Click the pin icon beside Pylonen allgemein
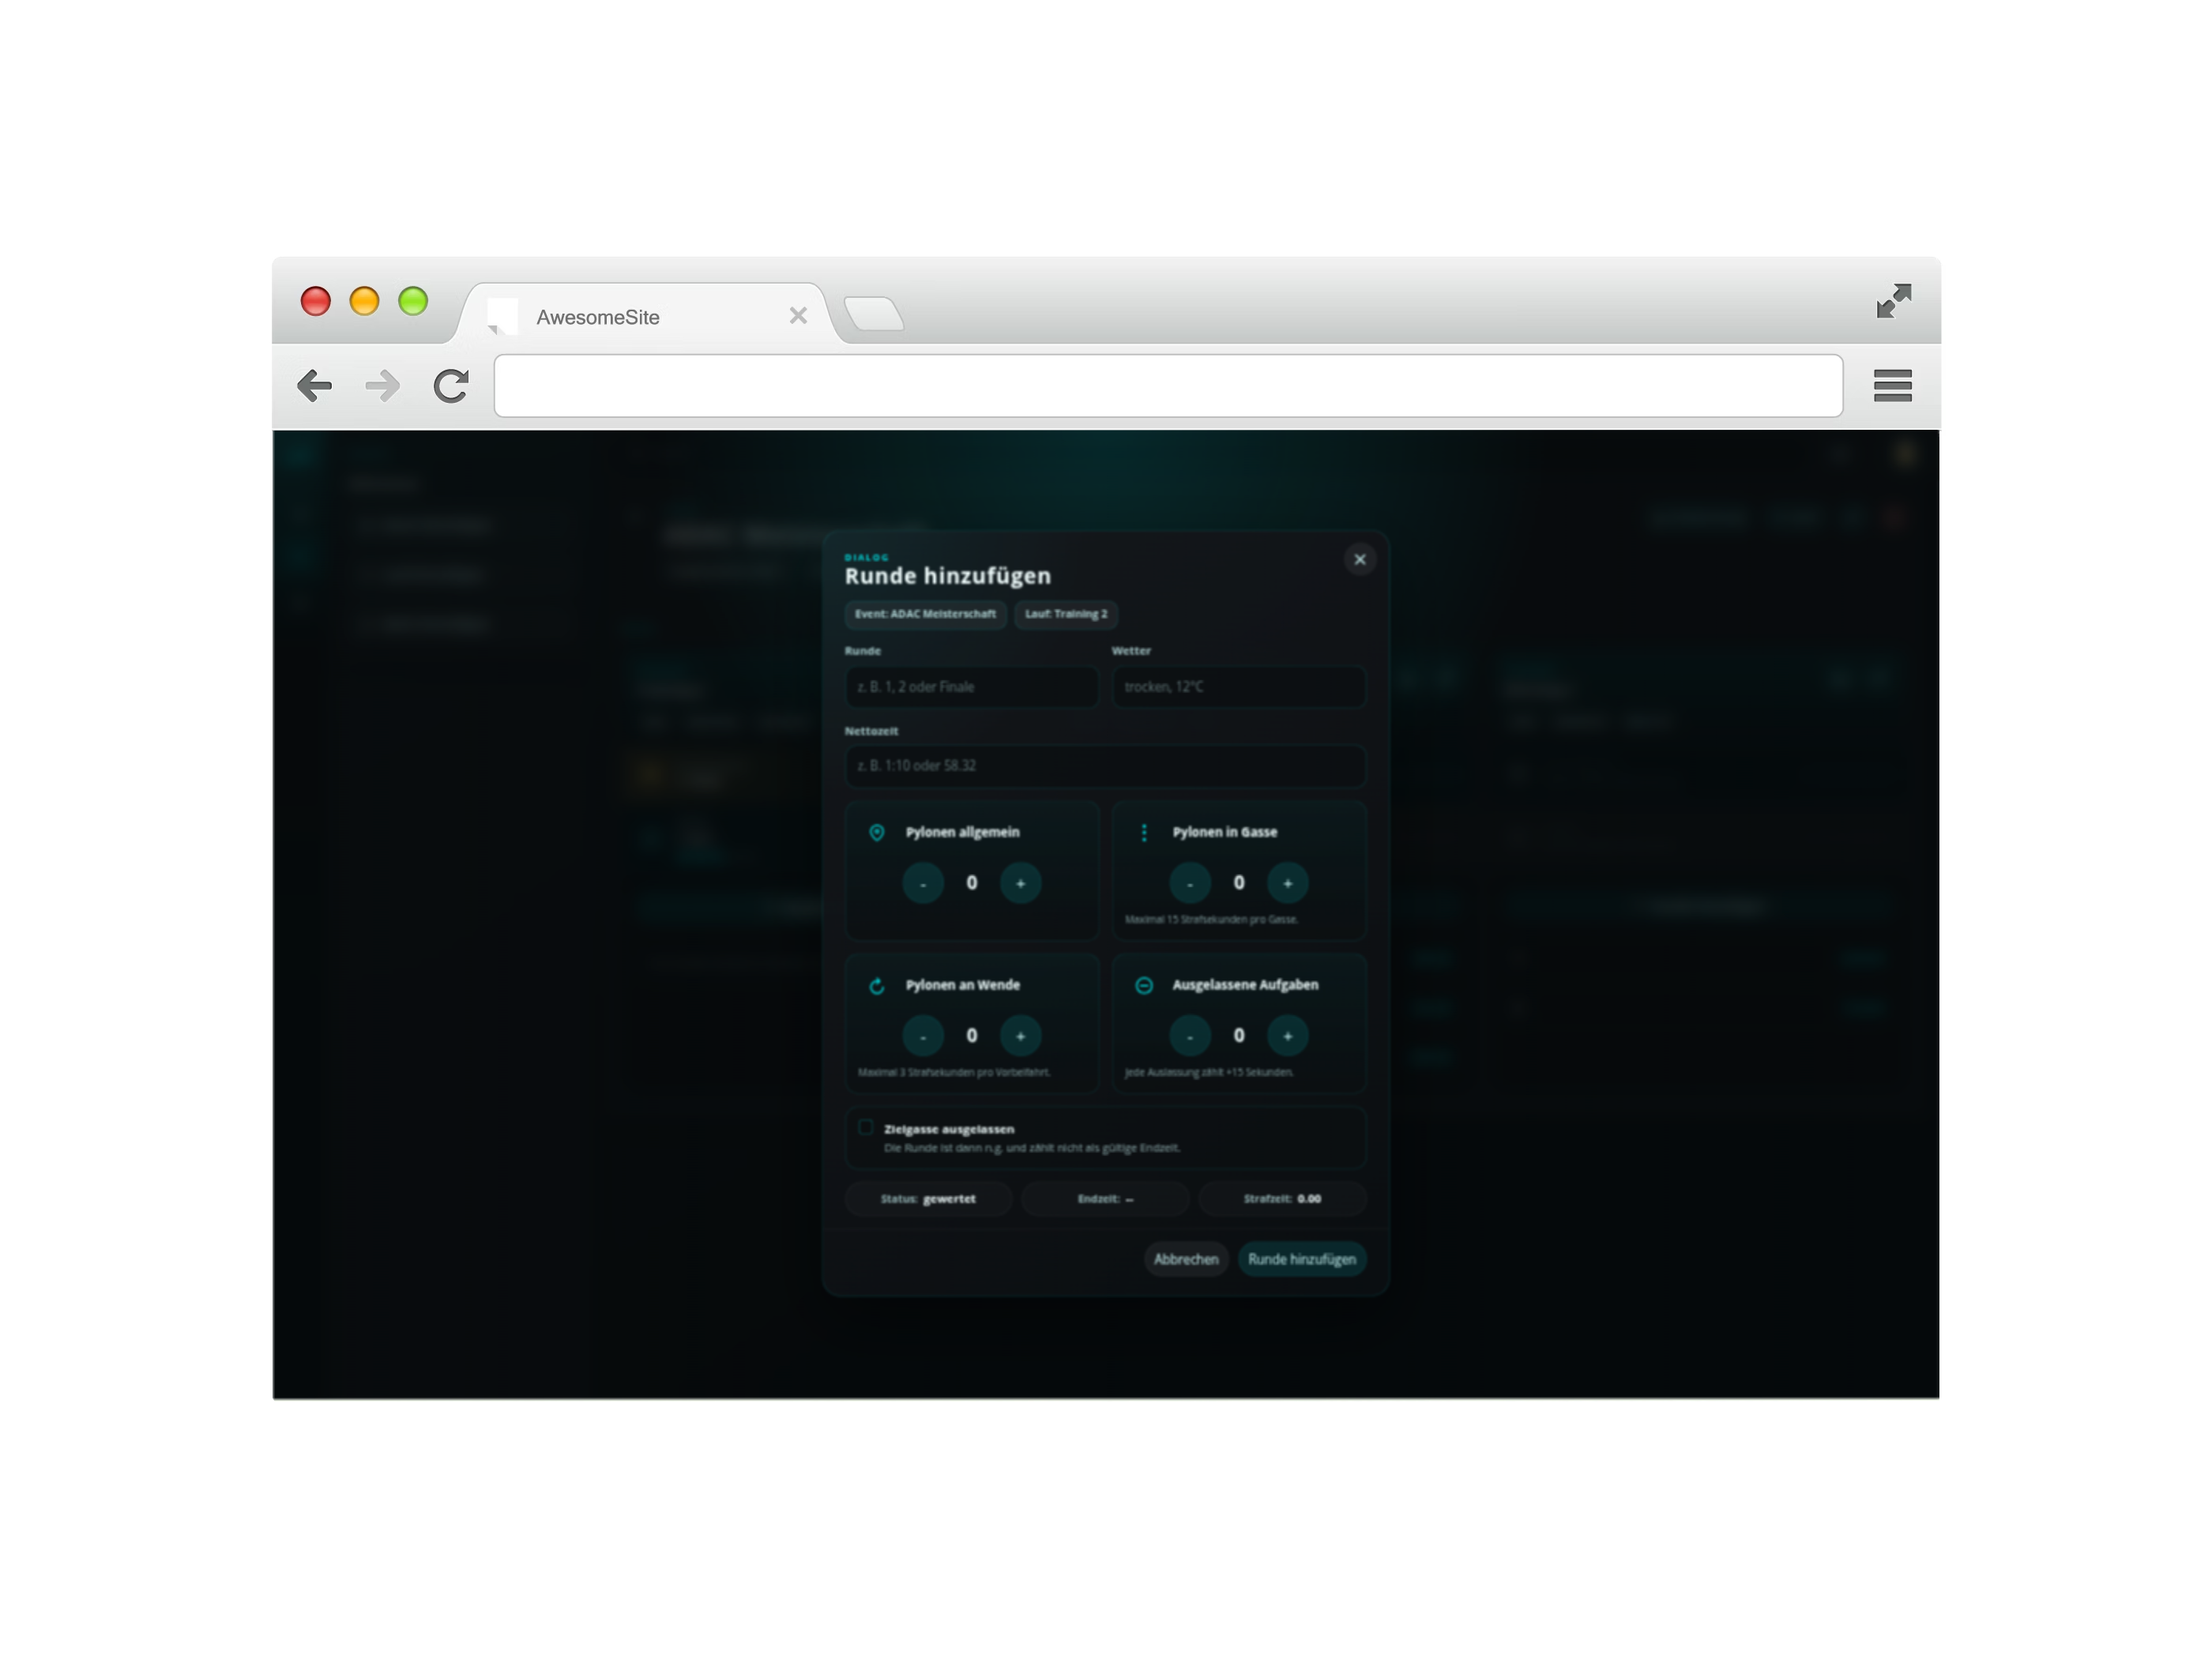Viewport: 2212px width, 1659px height. tap(877, 833)
